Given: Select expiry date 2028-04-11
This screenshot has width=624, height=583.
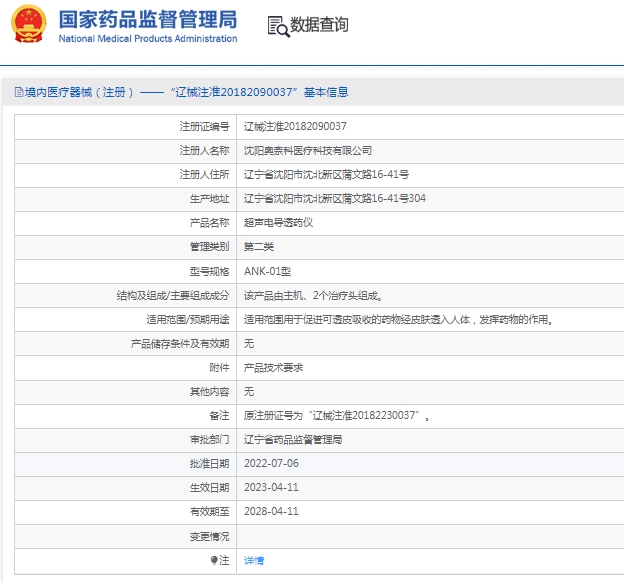Looking at the screenshot, I should (x=271, y=511).
